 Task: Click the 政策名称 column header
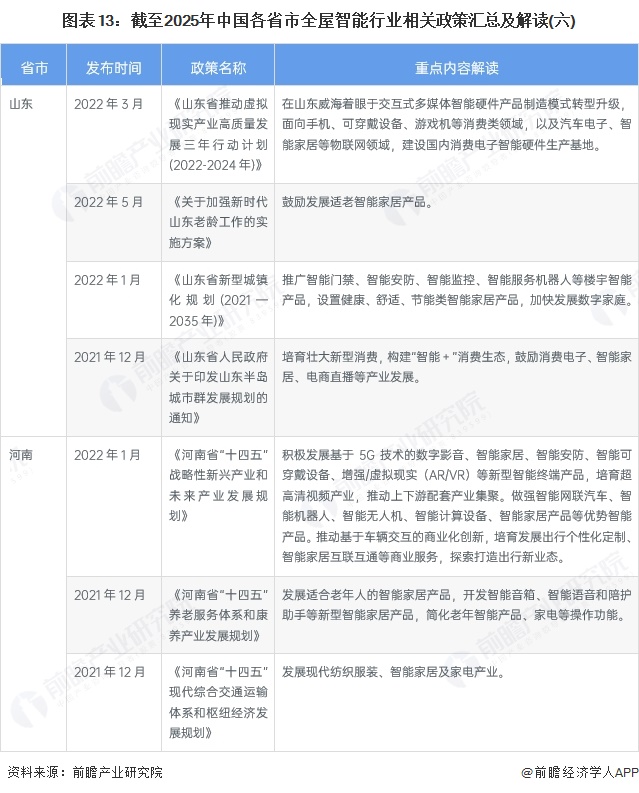pos(218,68)
